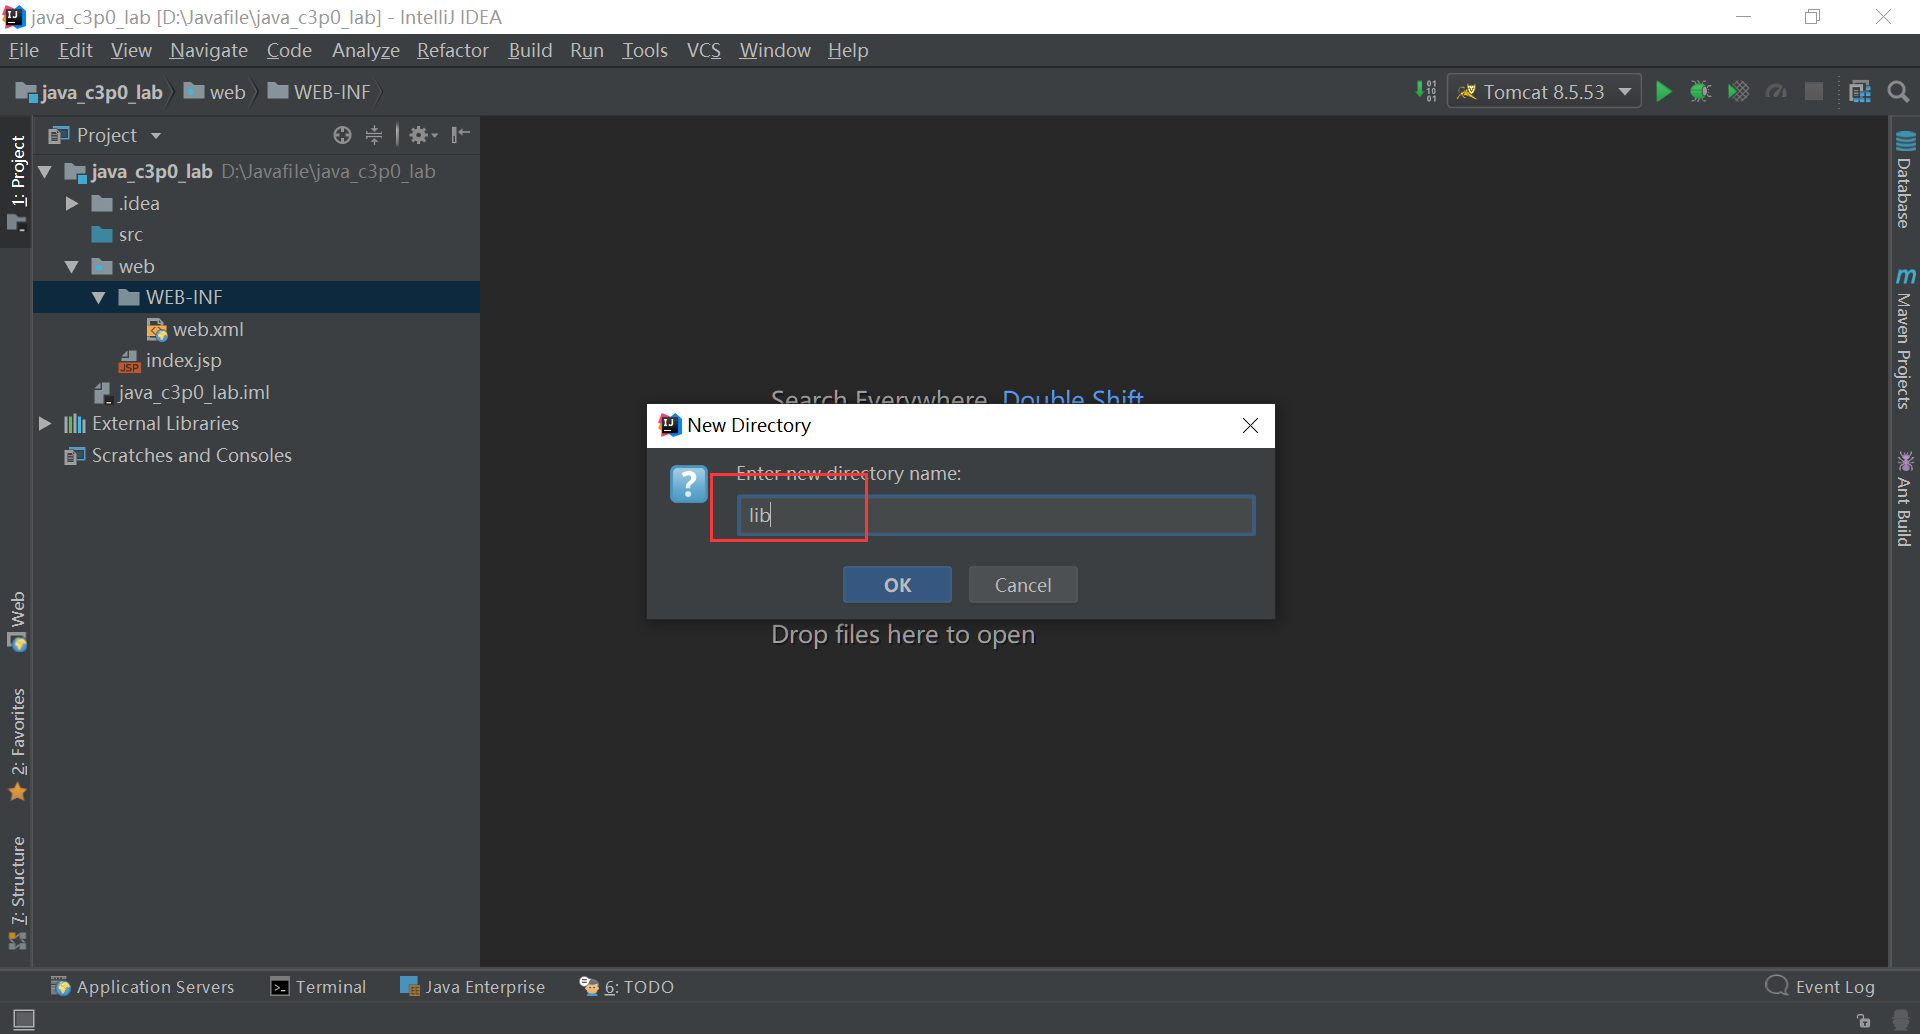Start the debugger with the bug icon
The image size is (1920, 1034).
click(1700, 91)
